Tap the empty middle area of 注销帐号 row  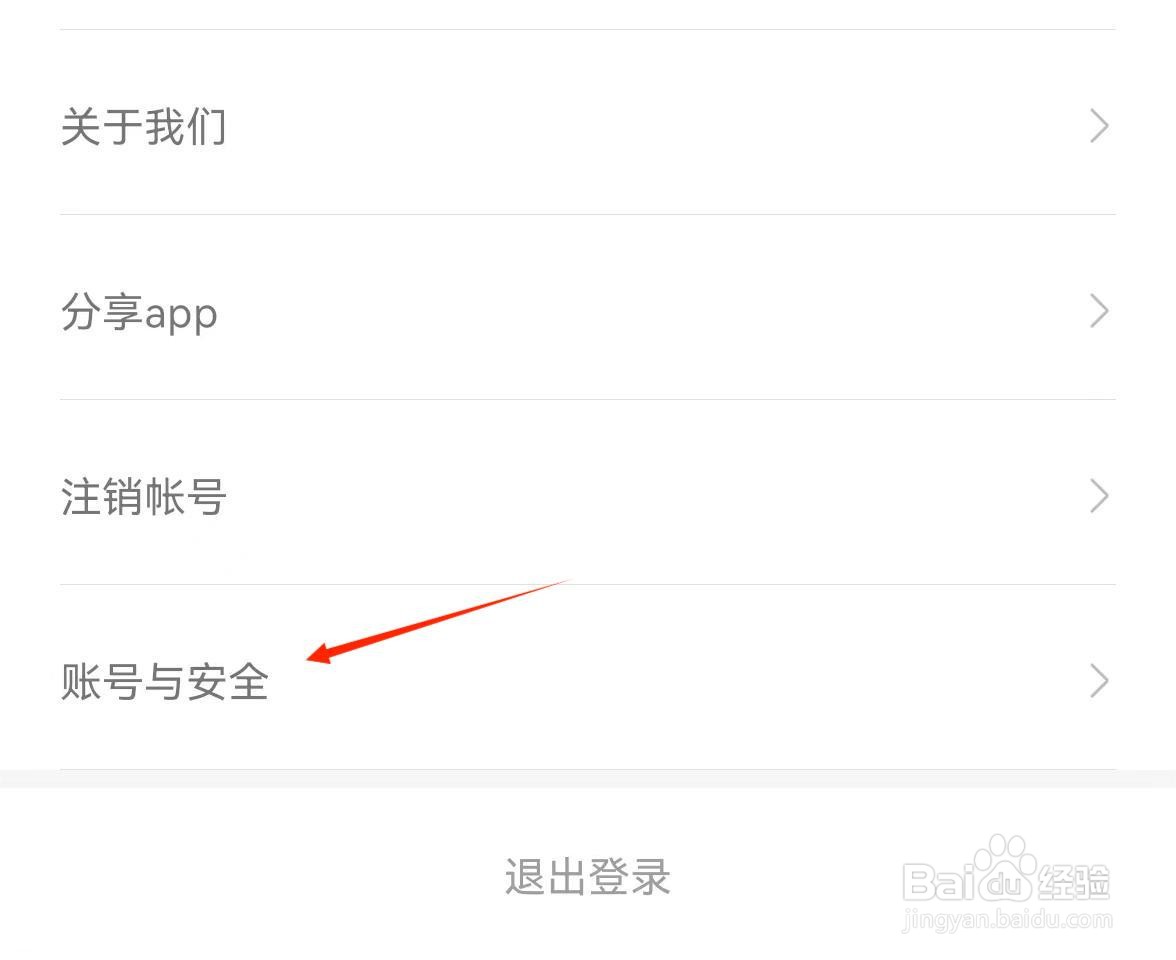pos(652,493)
